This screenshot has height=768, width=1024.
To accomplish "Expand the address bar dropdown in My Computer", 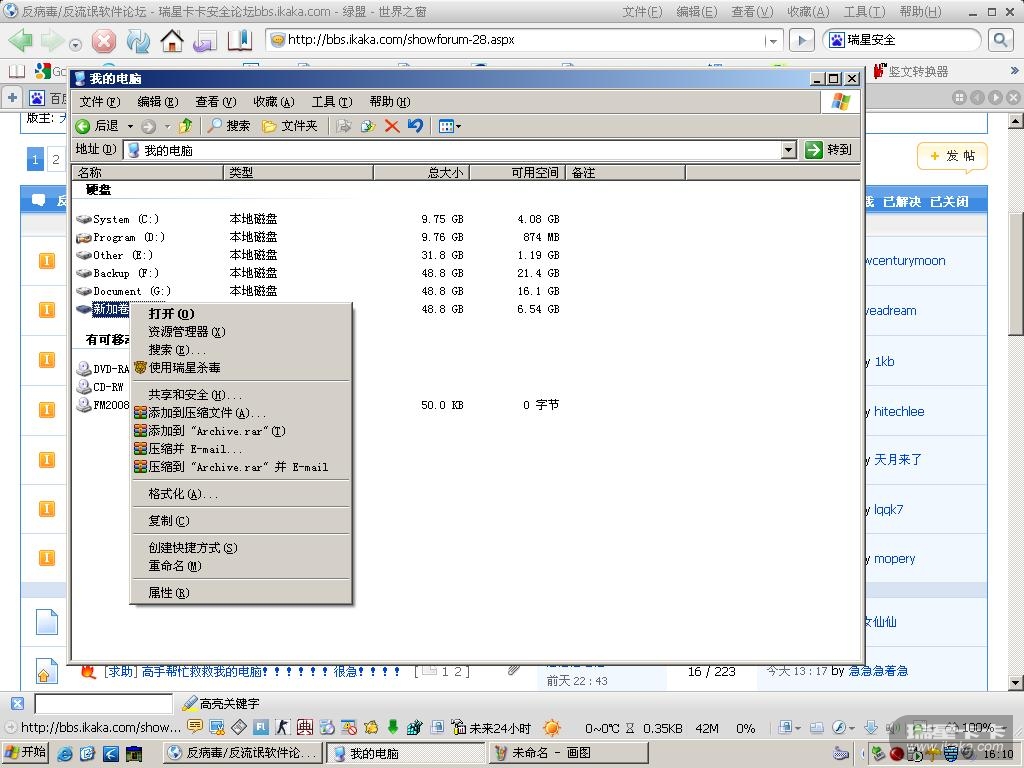I will [x=789, y=150].
